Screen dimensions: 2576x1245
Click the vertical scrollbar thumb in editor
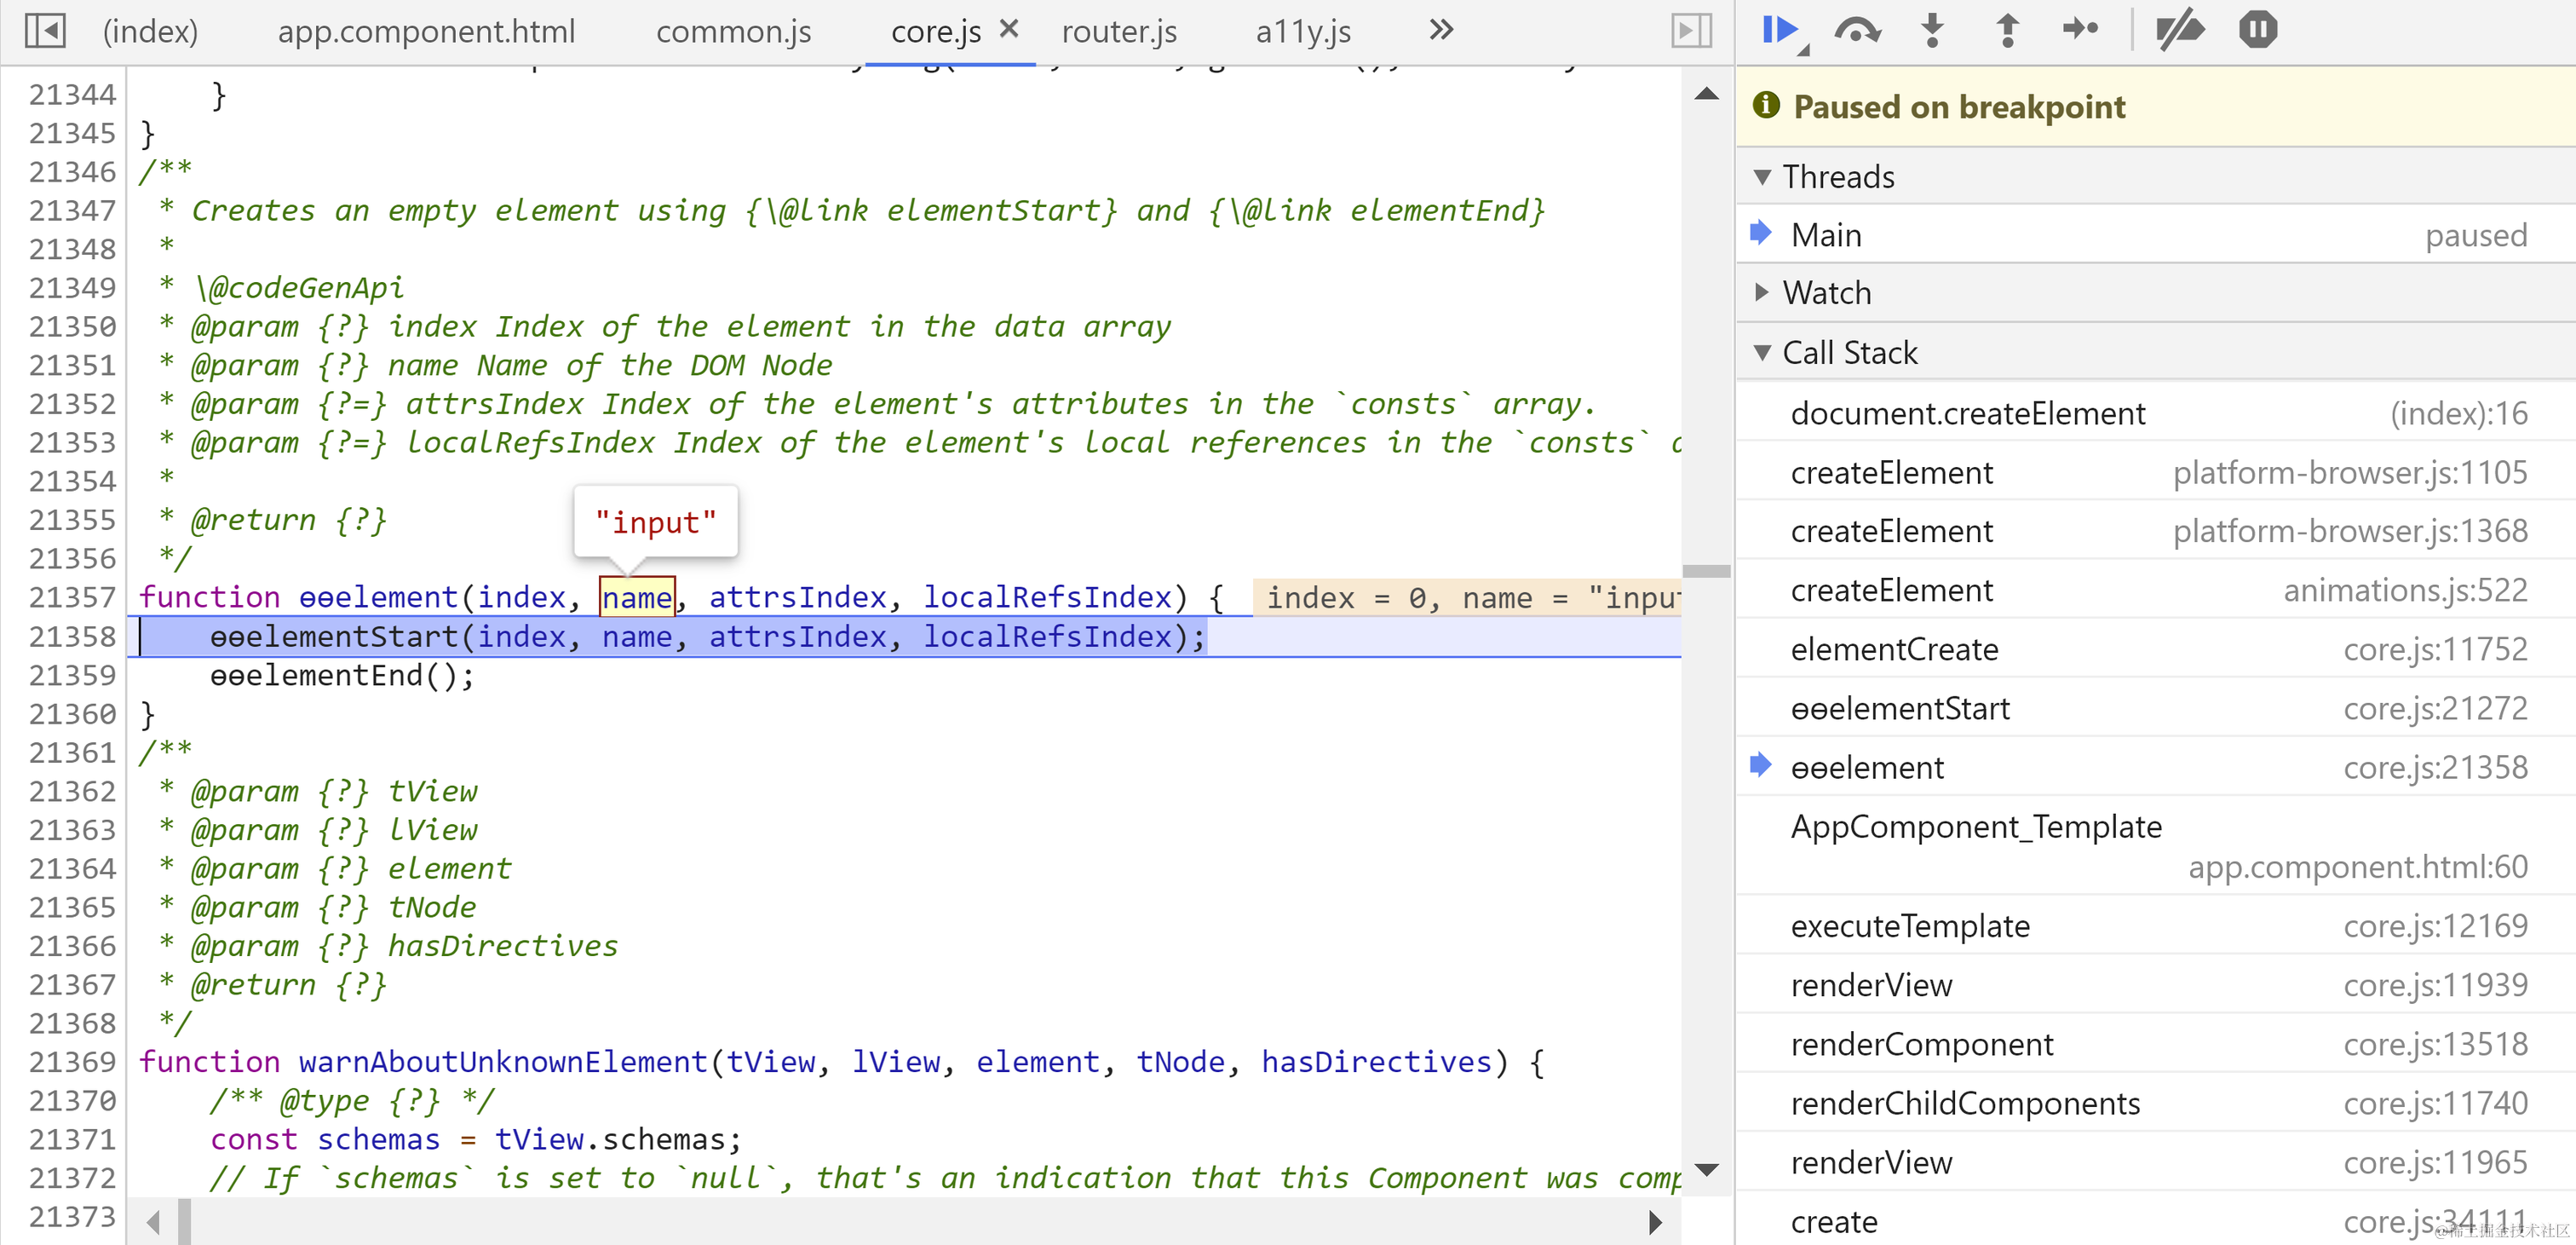pyautogui.click(x=1706, y=571)
